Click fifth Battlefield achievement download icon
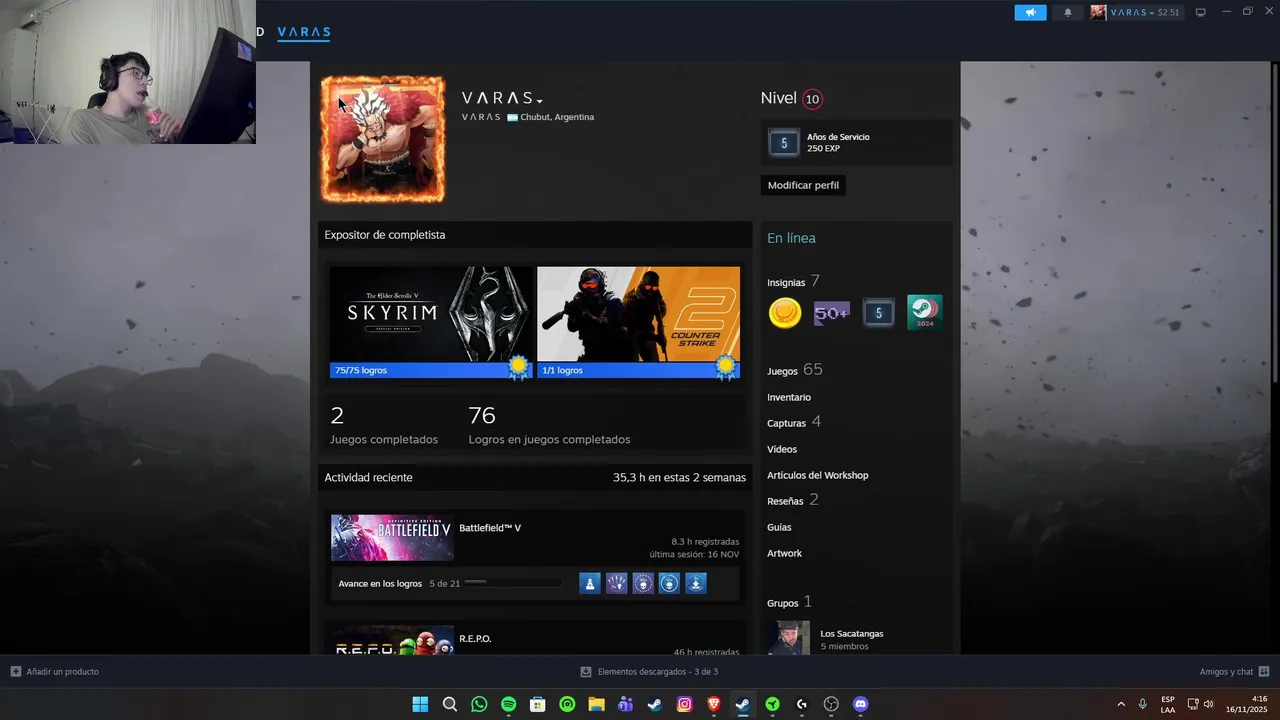Image resolution: width=1280 pixels, height=720 pixels. 696,583
